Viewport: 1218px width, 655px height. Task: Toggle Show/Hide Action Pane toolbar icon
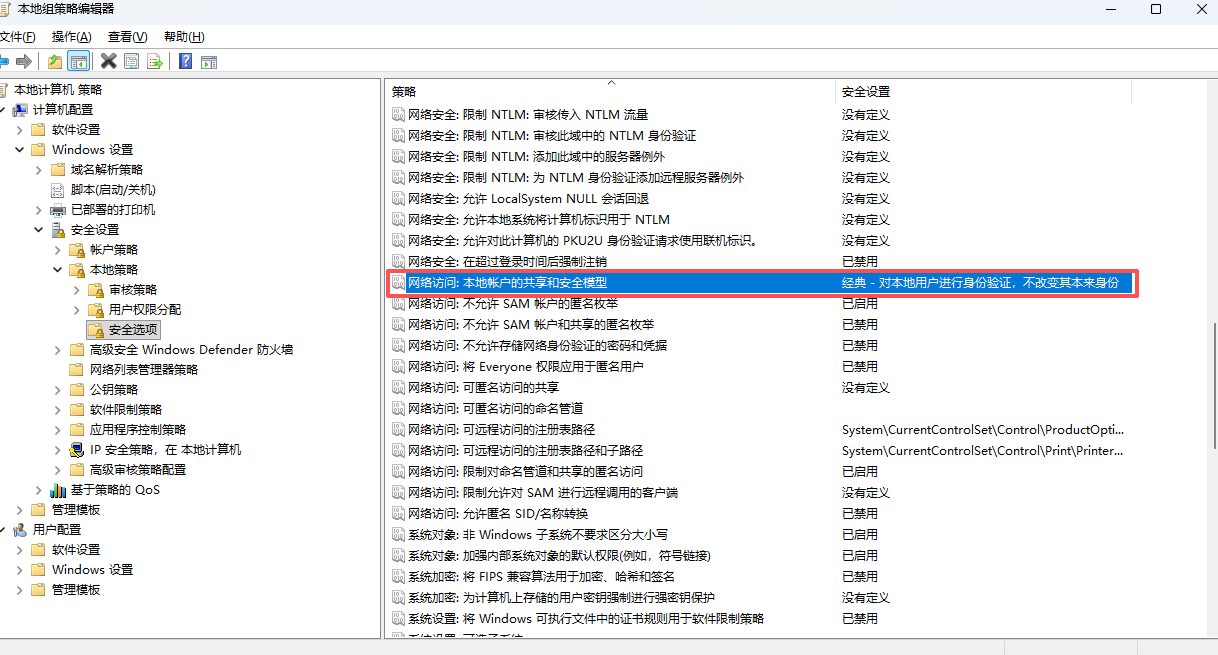[x=208, y=61]
